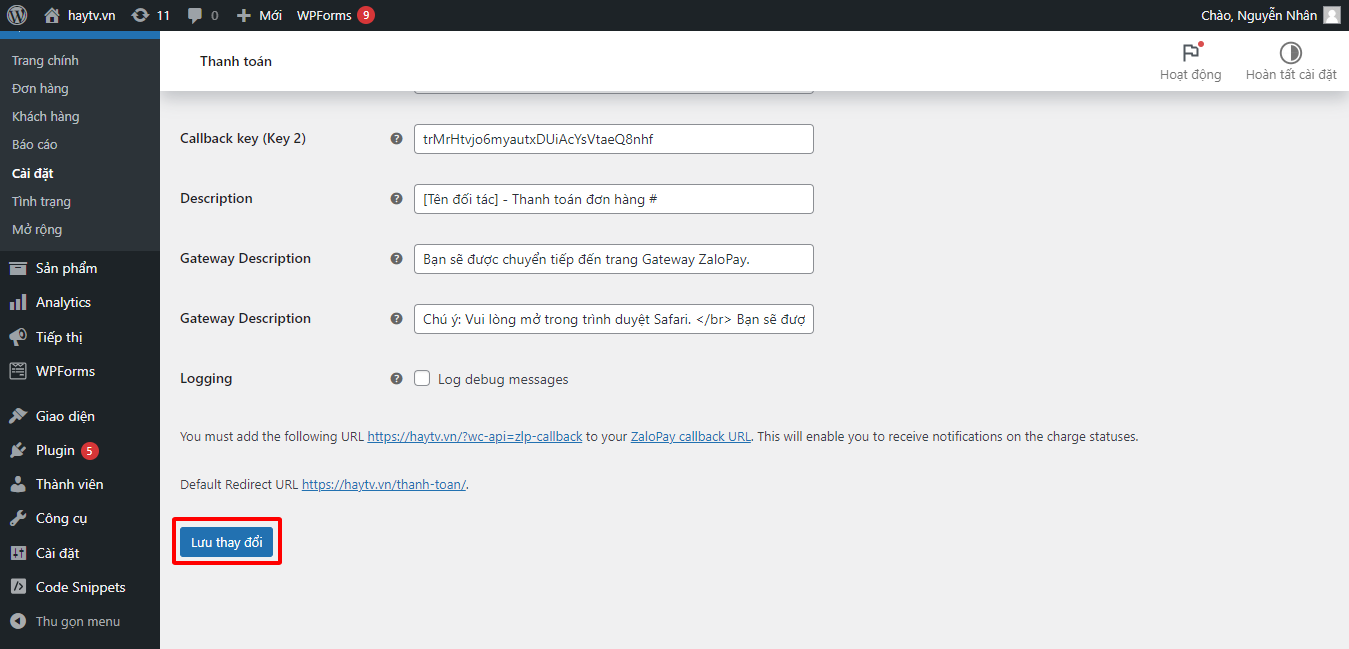Open Tình trạng in the sidebar
Image resolution: width=1349 pixels, height=649 pixels.
41,201
